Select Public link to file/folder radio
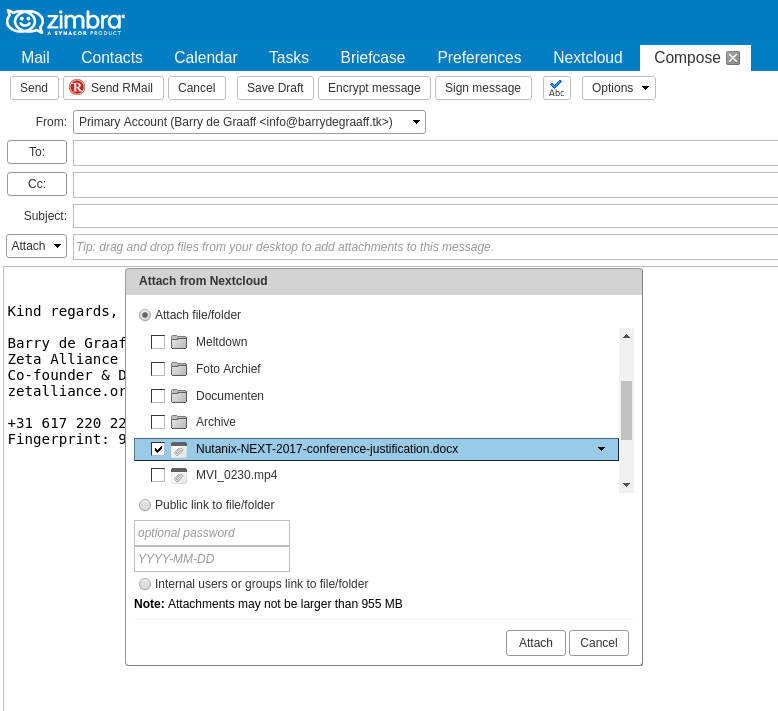 point(145,505)
